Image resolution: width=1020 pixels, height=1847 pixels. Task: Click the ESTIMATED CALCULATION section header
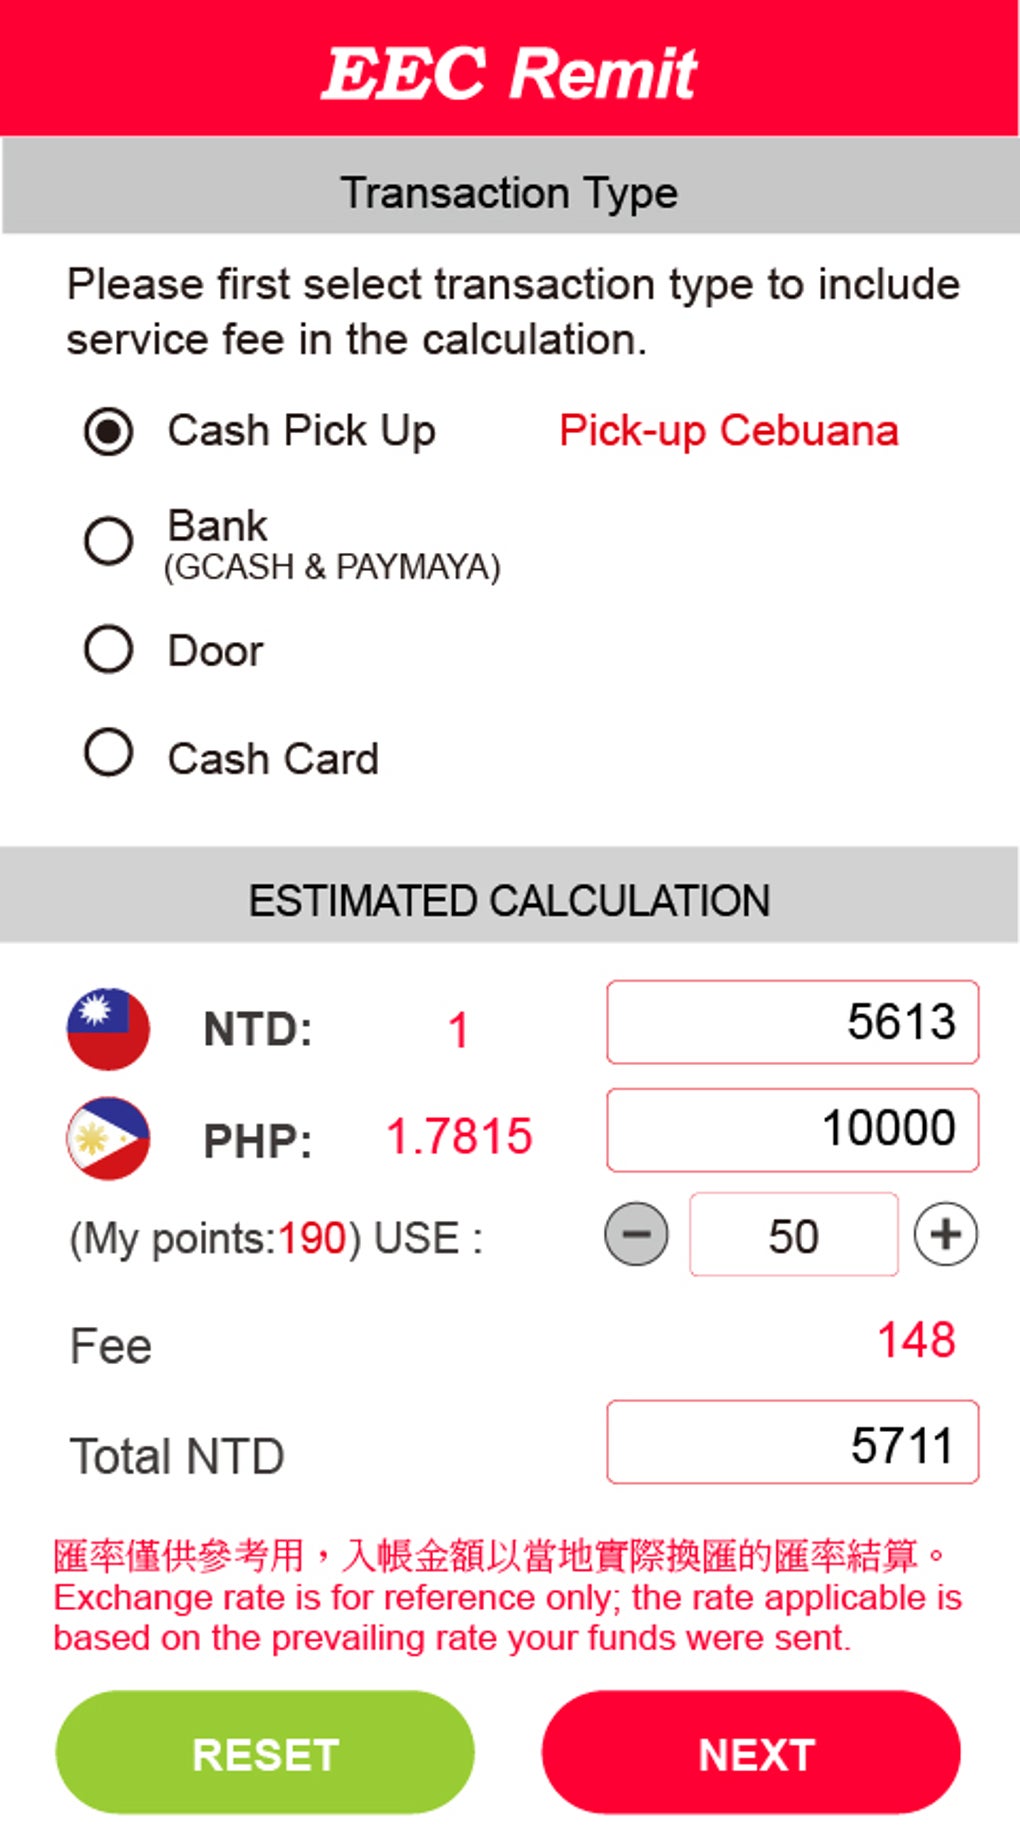pos(510,900)
